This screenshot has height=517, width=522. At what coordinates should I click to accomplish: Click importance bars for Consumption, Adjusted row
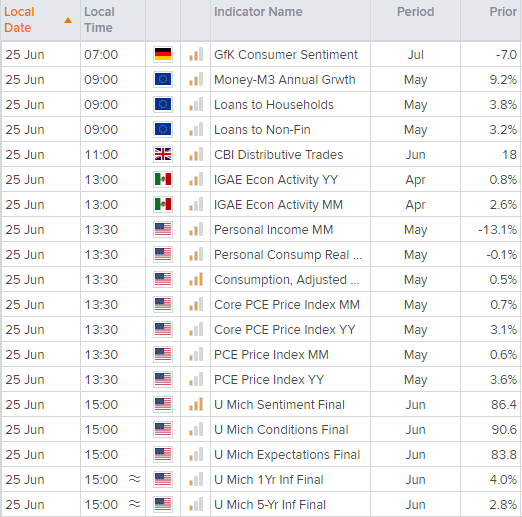196,279
